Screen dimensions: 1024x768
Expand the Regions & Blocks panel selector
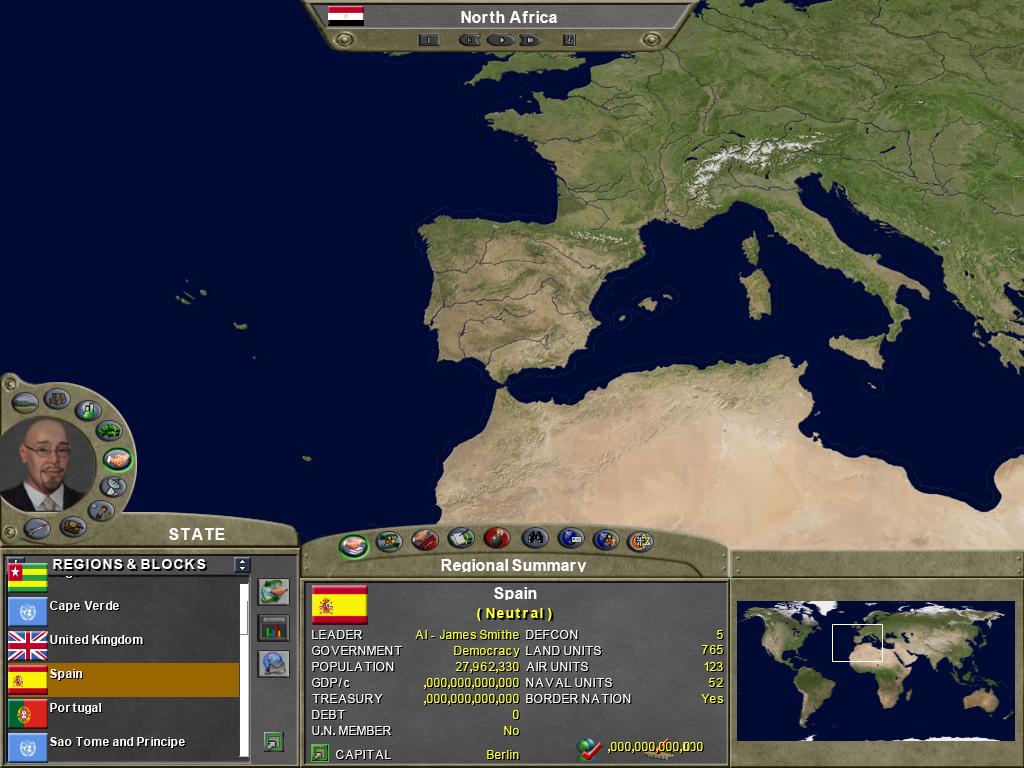[x=241, y=564]
